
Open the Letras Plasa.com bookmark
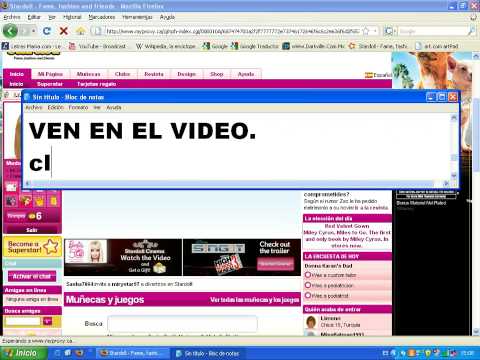click(x=32, y=46)
